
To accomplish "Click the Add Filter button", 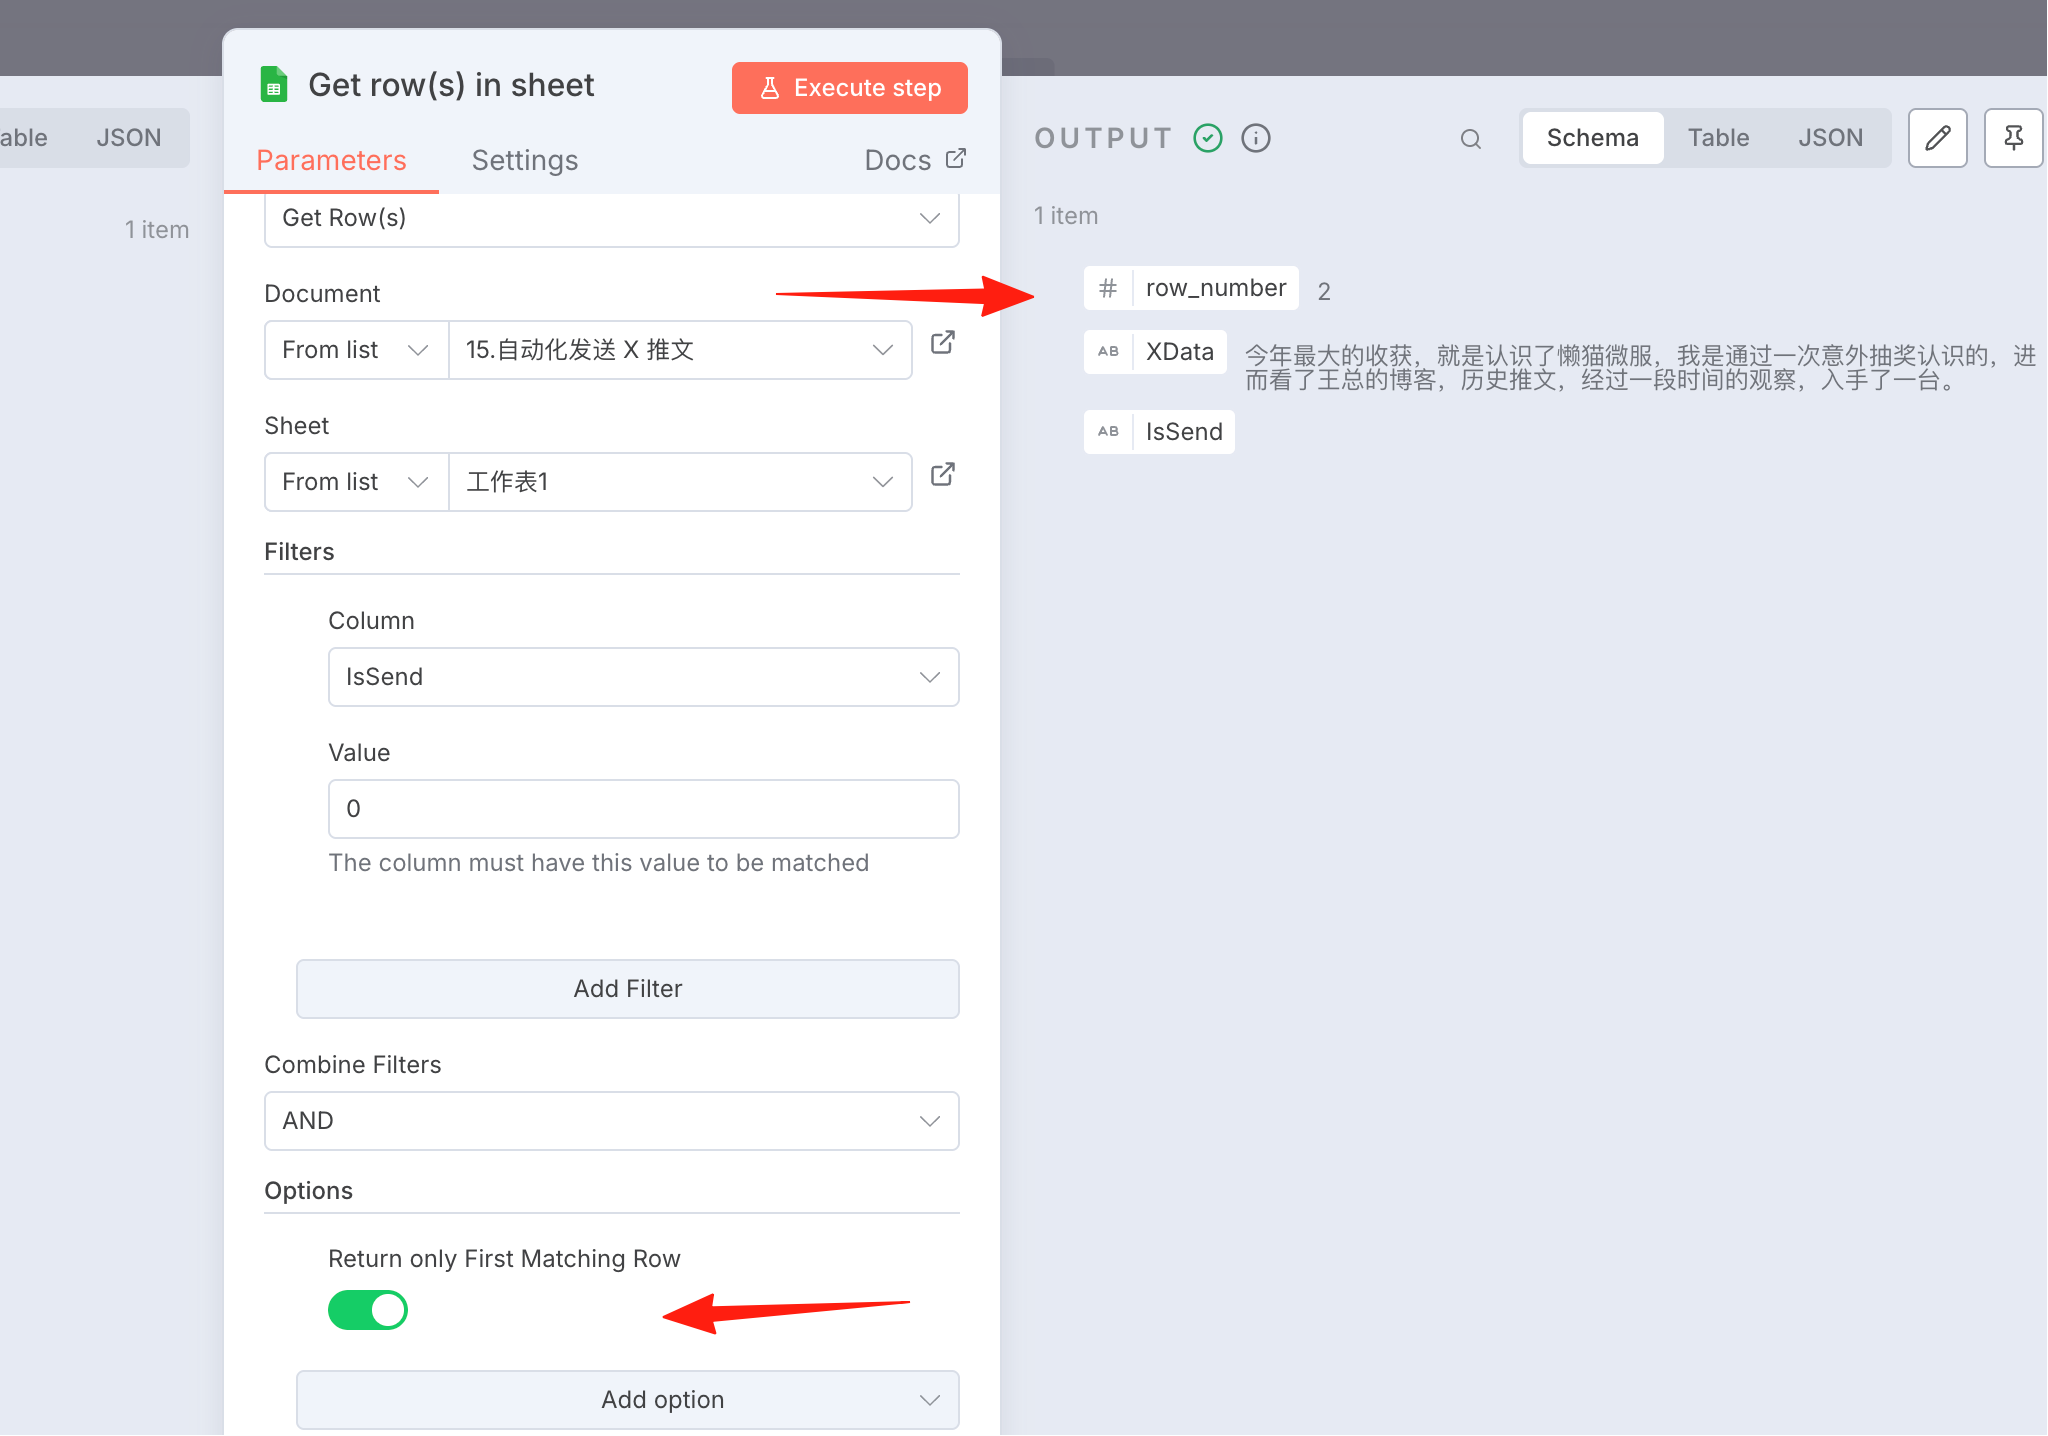I will click(x=628, y=989).
